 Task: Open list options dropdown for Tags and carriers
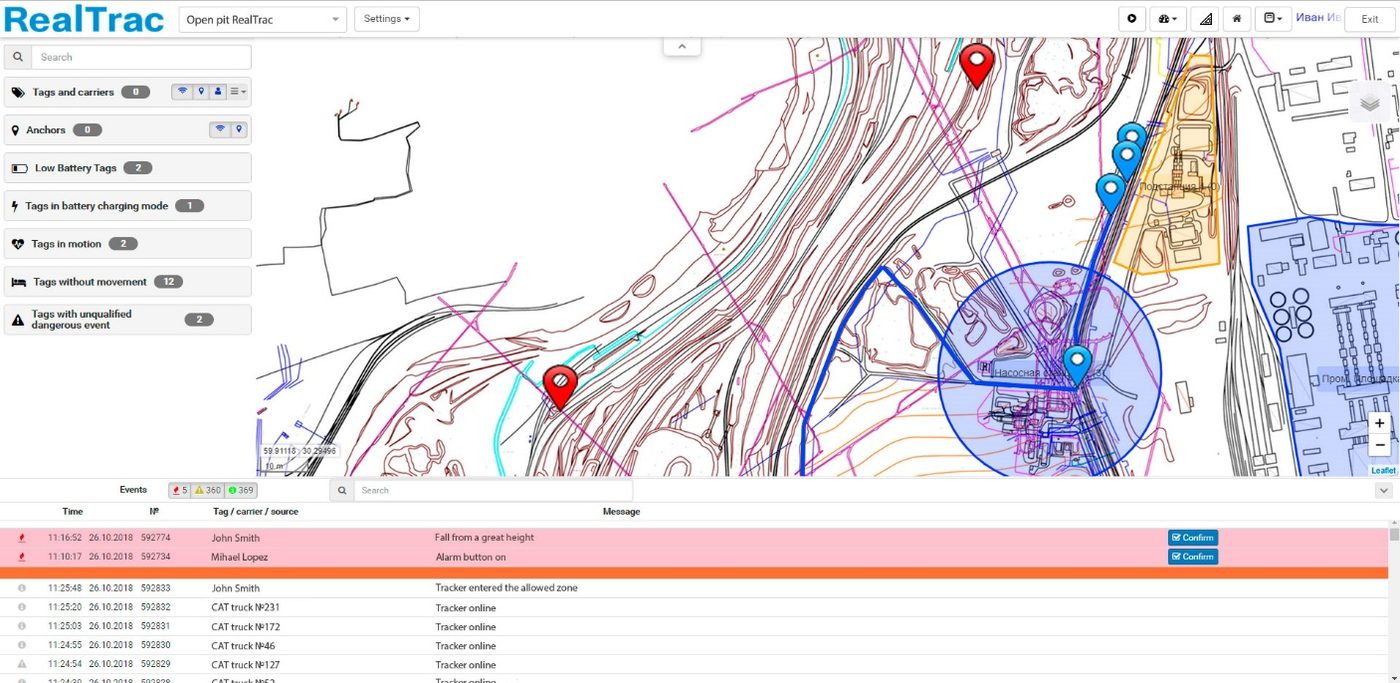(x=238, y=92)
